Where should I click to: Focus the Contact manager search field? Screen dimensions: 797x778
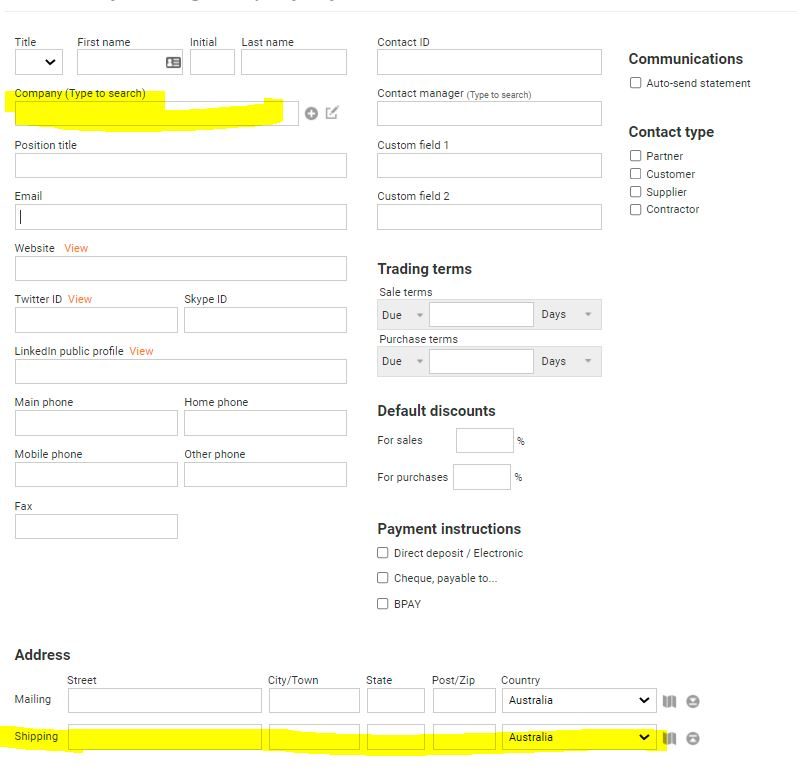(489, 113)
